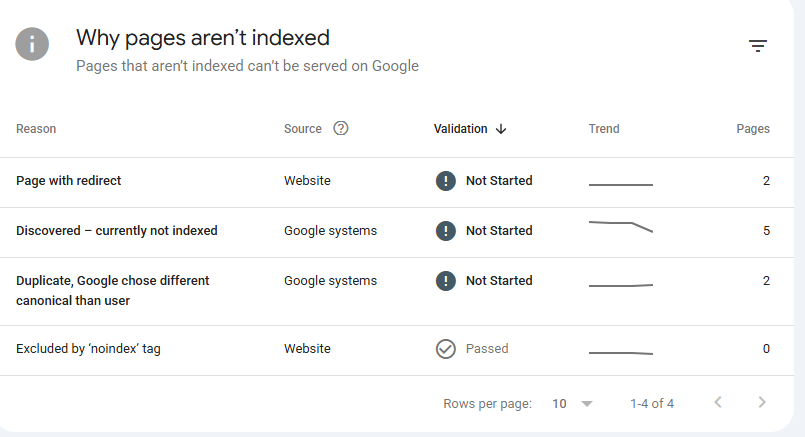
Task: Click the Why pages aren't indexed heading
Action: click(x=203, y=38)
